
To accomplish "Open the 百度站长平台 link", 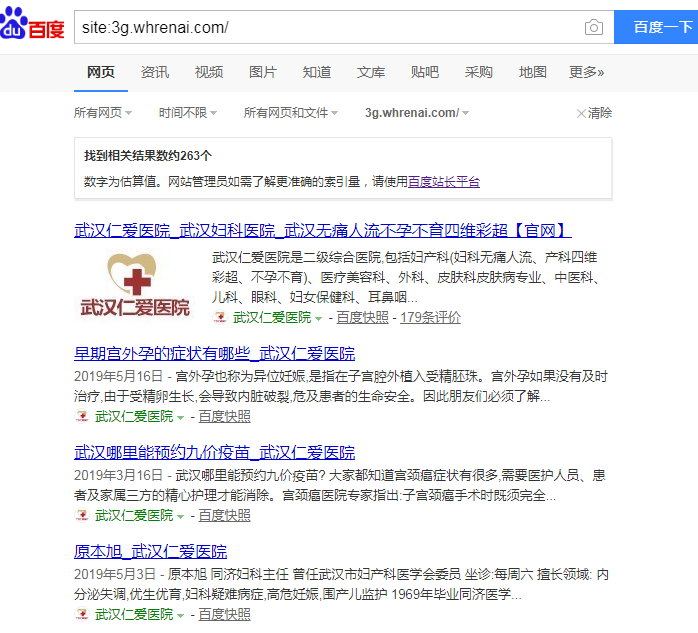I will (x=444, y=182).
